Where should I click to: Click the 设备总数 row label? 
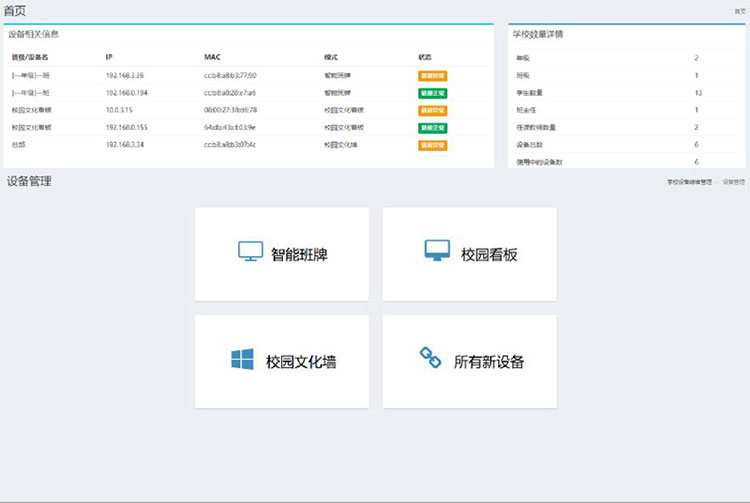[529, 144]
